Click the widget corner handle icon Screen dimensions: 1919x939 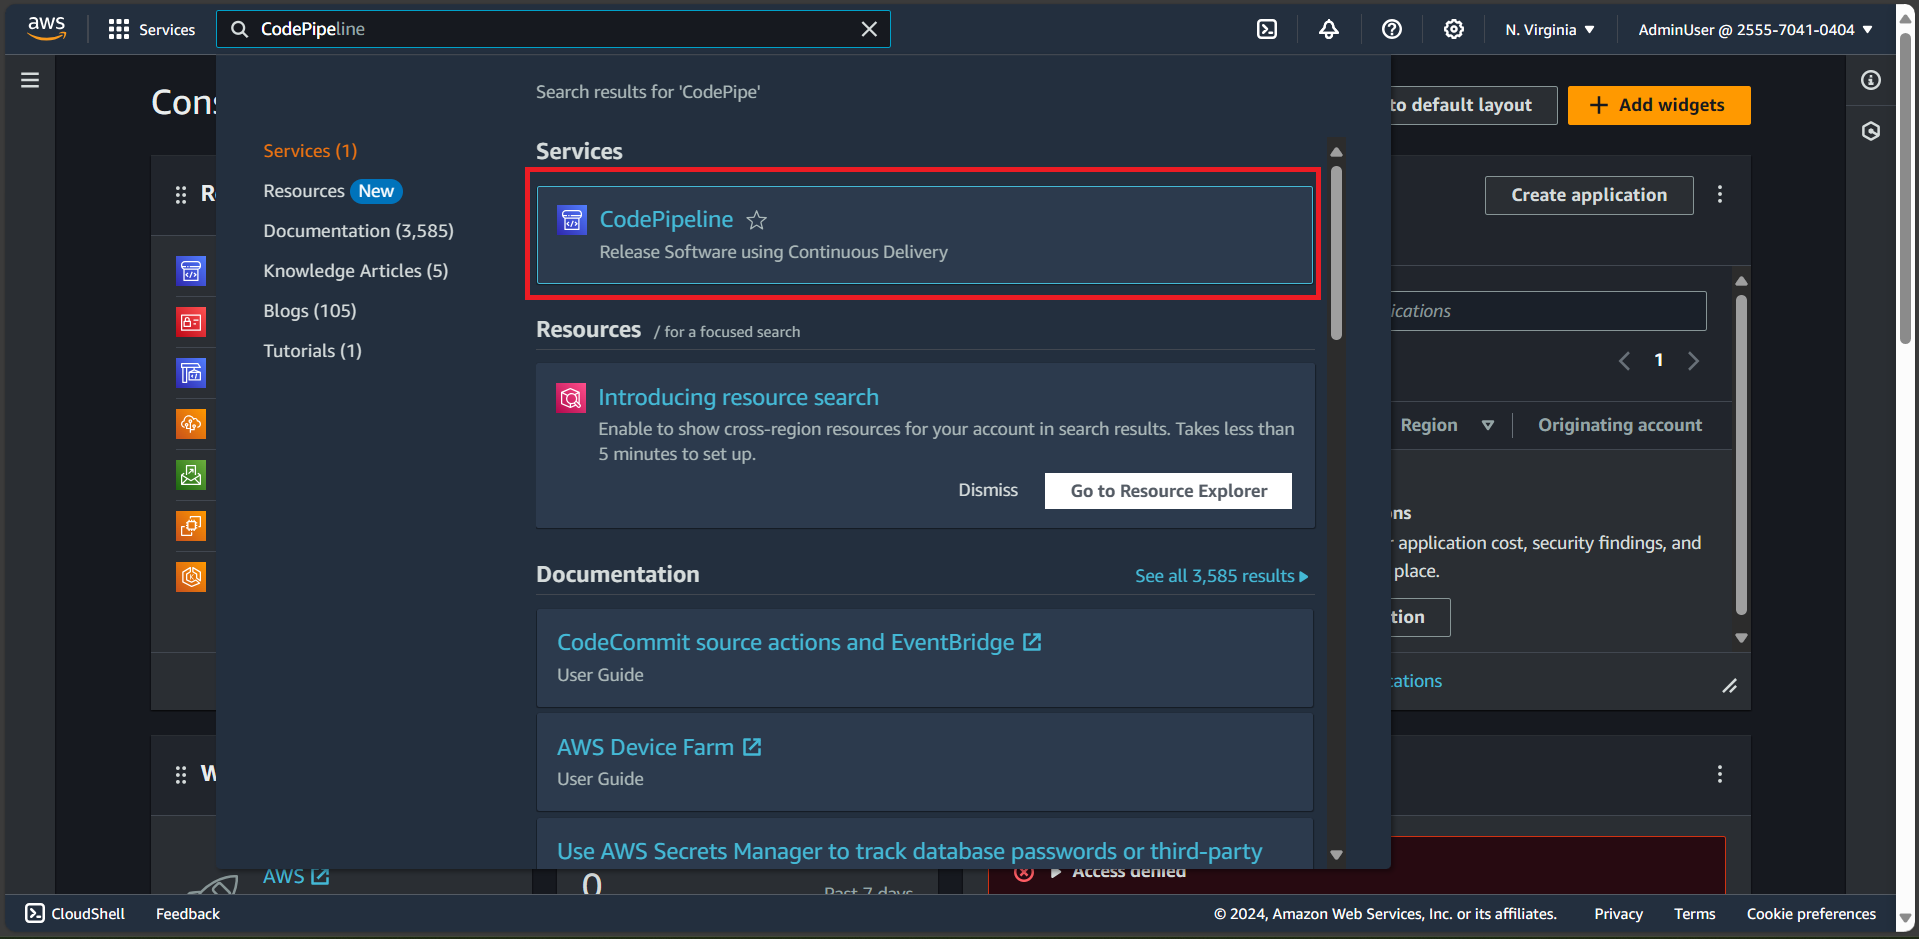[1729, 686]
